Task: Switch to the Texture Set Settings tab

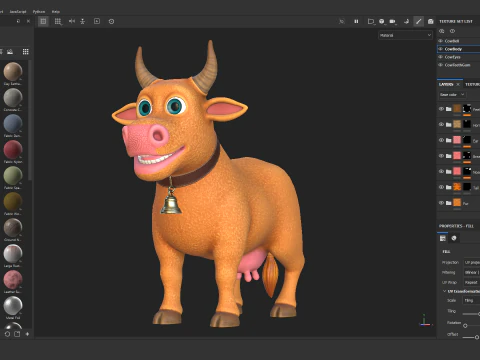Action: (x=472, y=84)
